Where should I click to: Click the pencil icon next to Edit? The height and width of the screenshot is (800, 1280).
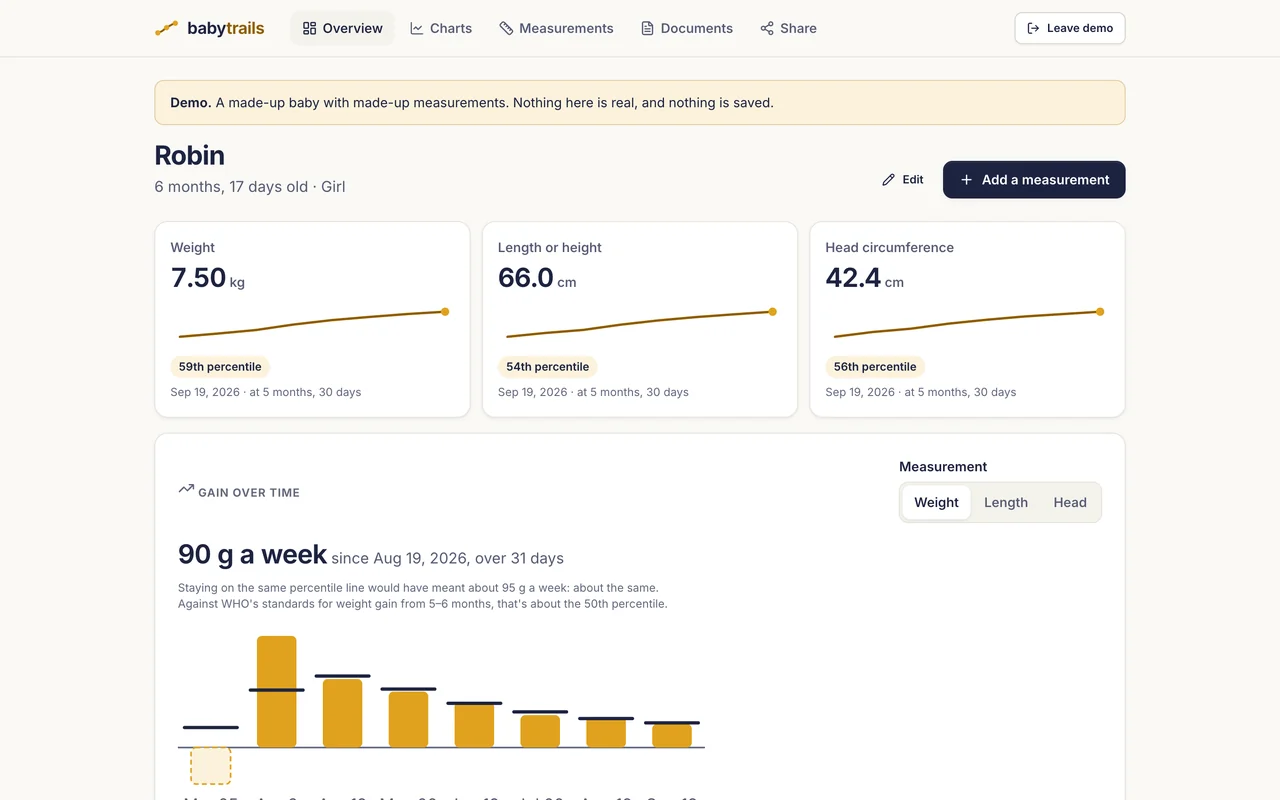coord(888,180)
